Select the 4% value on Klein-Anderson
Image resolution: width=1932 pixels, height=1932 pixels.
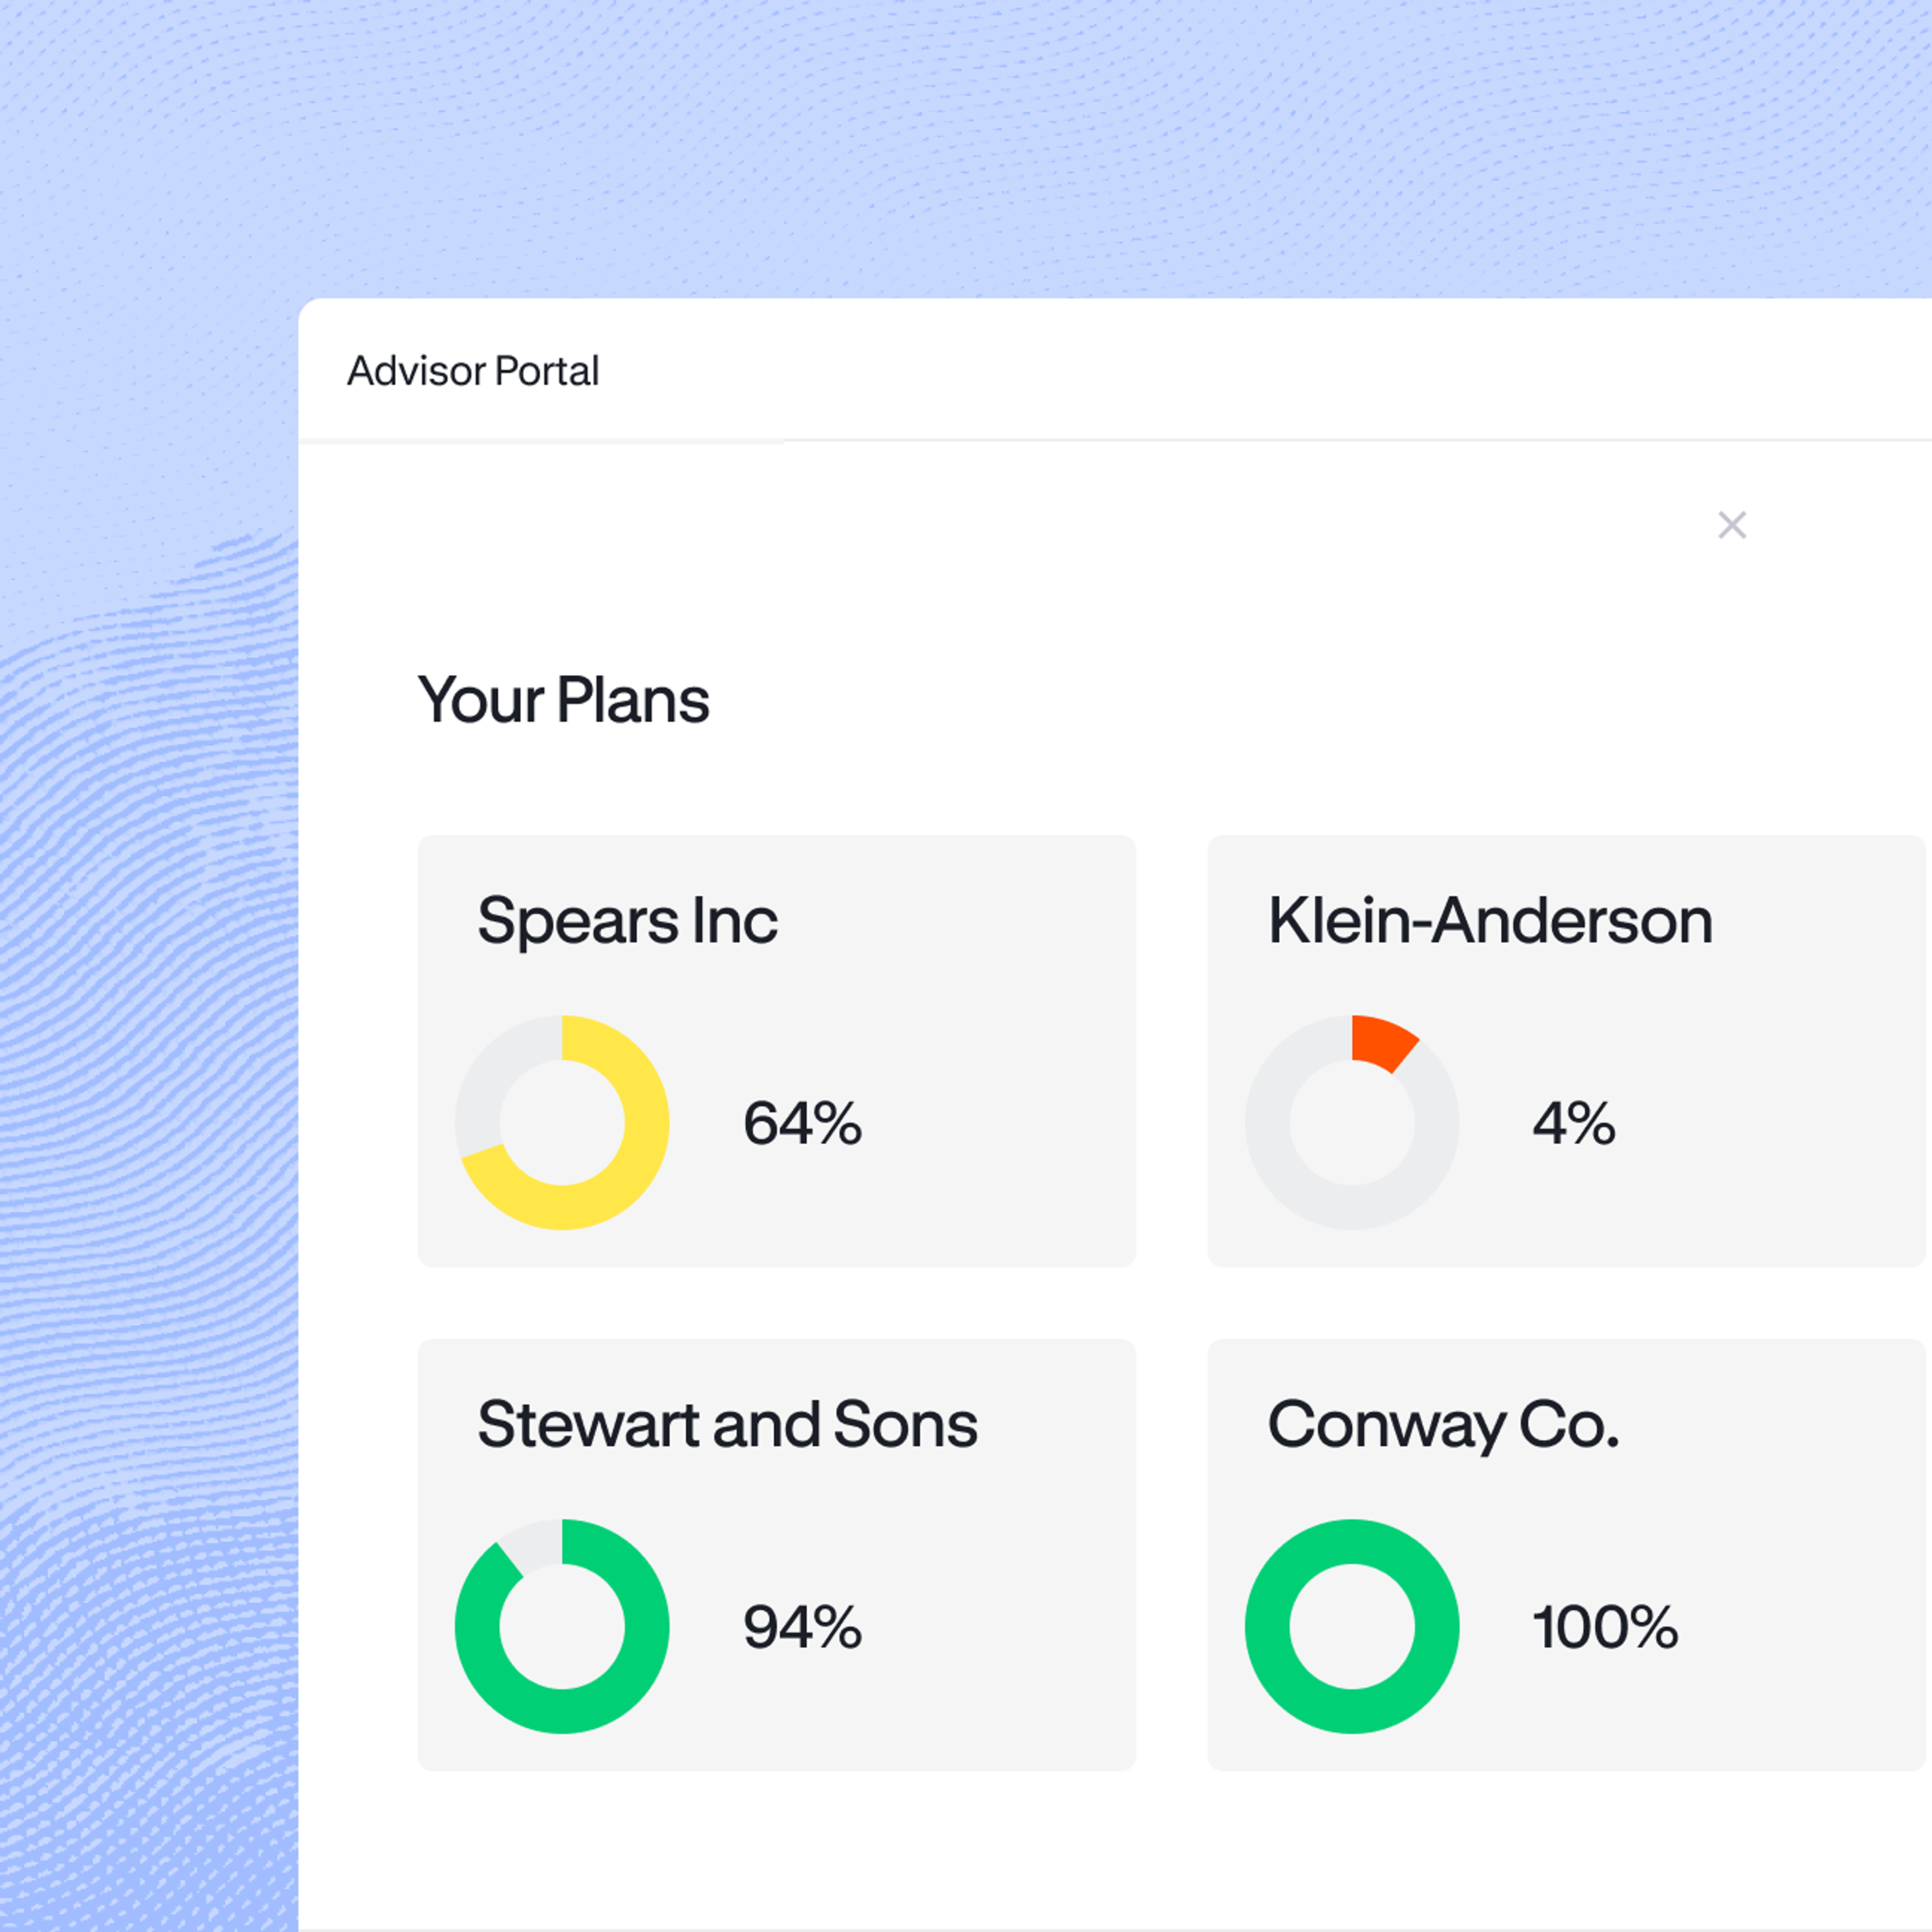[x=1574, y=1123]
